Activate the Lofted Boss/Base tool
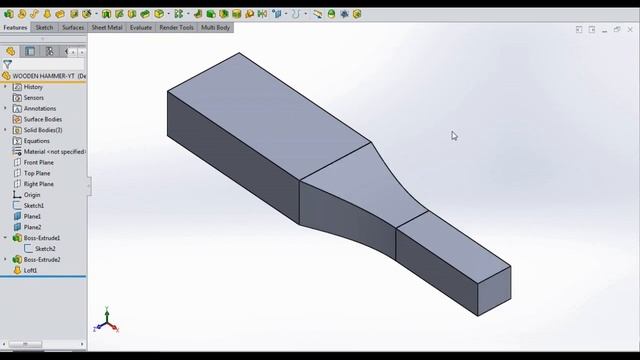 tap(47, 14)
